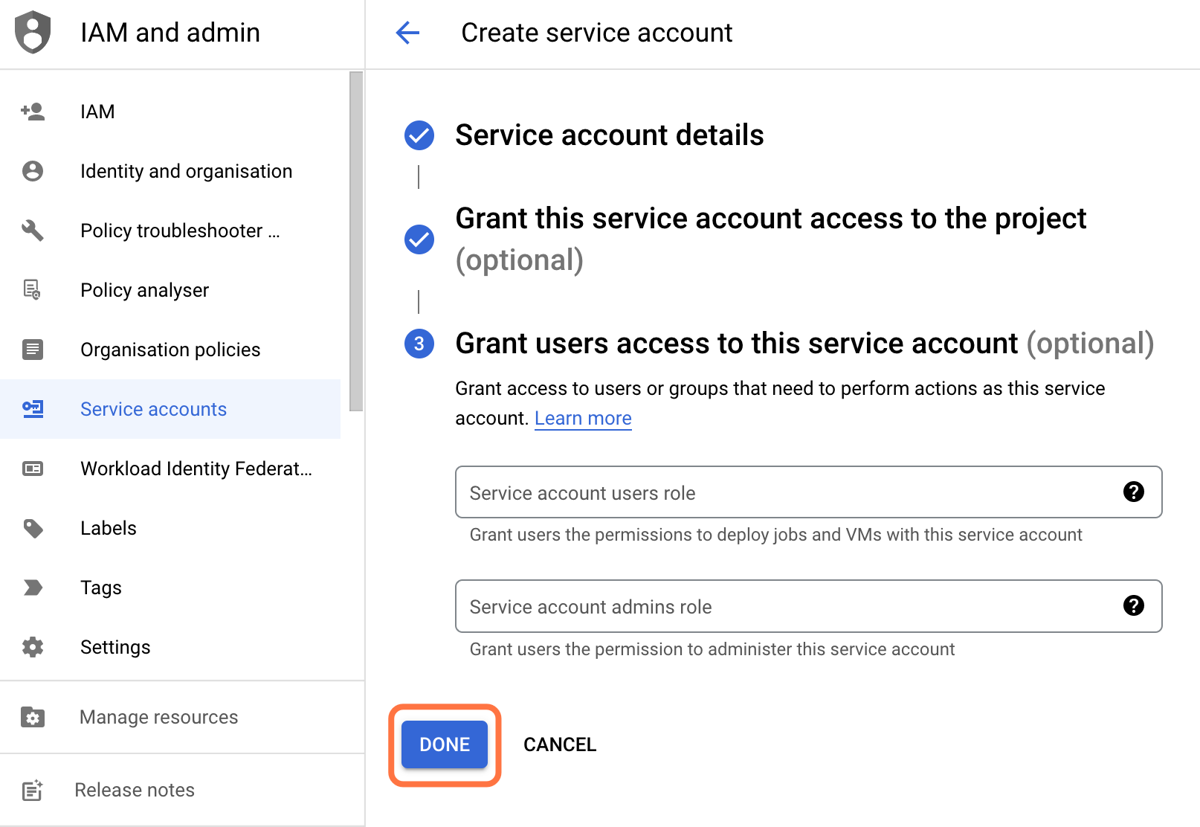Click the Labels tag icon
Screen dimensions: 1200x827
[x=33, y=528]
